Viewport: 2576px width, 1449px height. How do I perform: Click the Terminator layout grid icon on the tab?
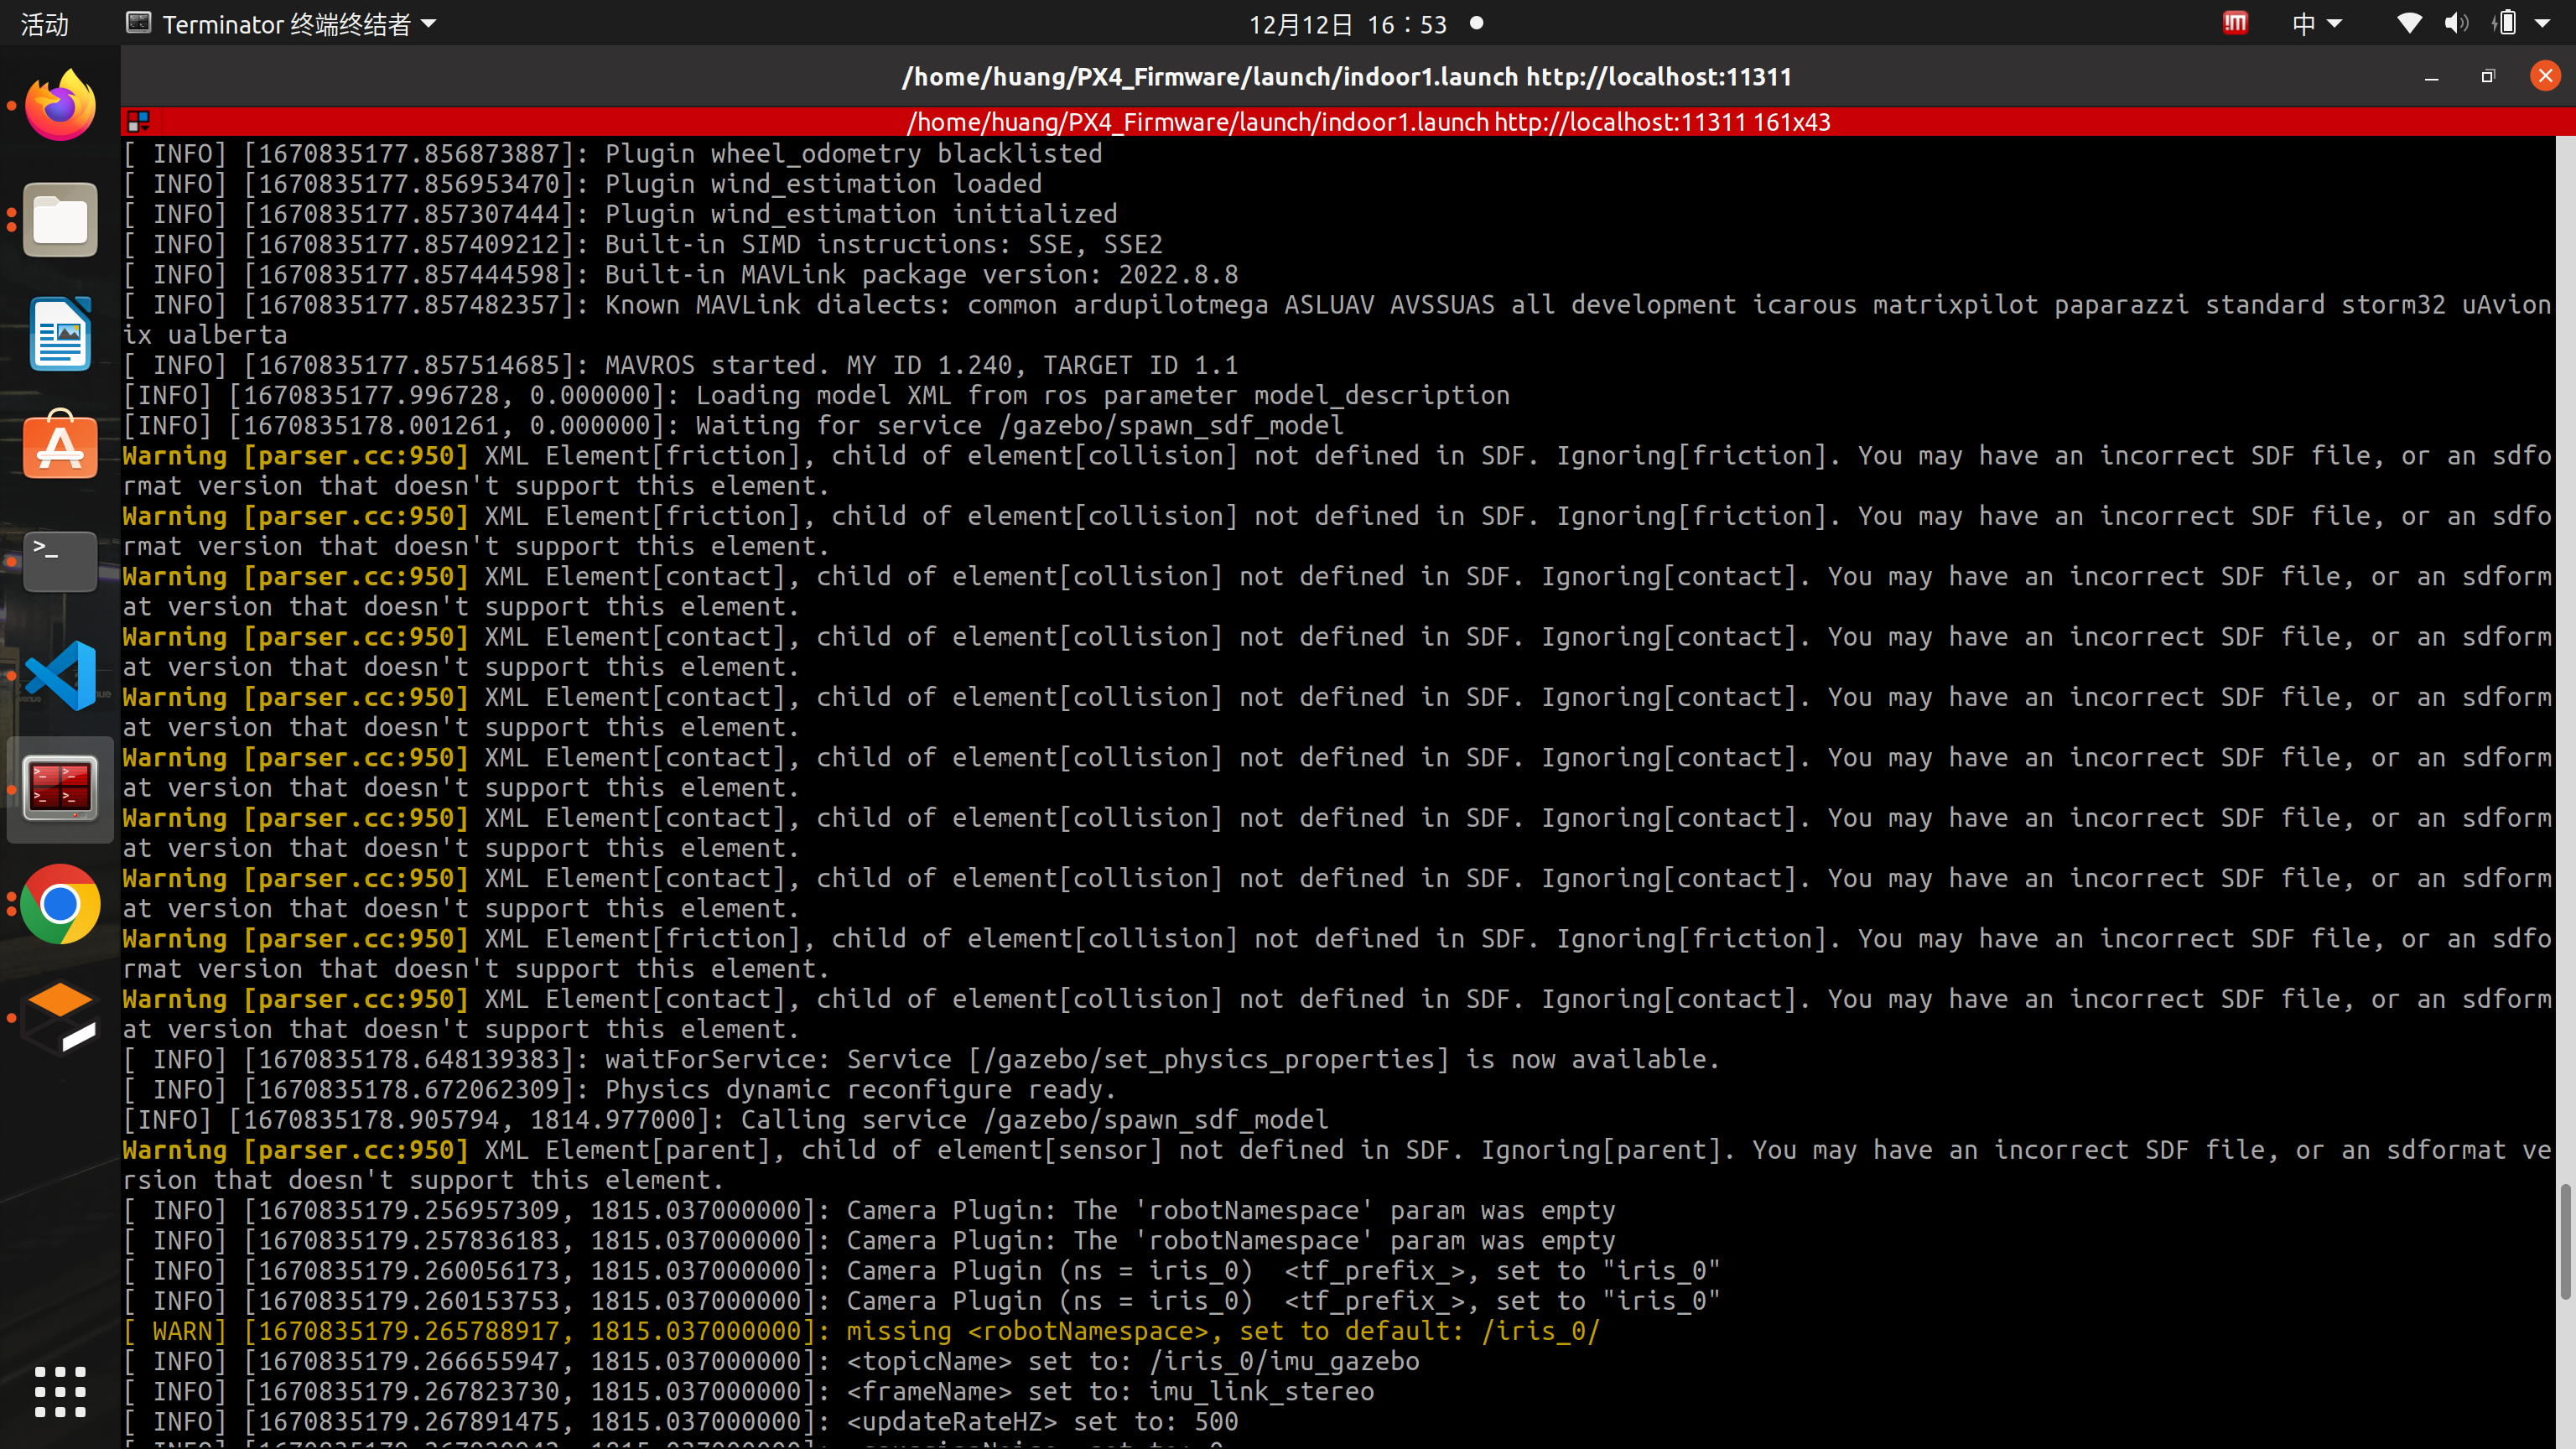[x=139, y=121]
